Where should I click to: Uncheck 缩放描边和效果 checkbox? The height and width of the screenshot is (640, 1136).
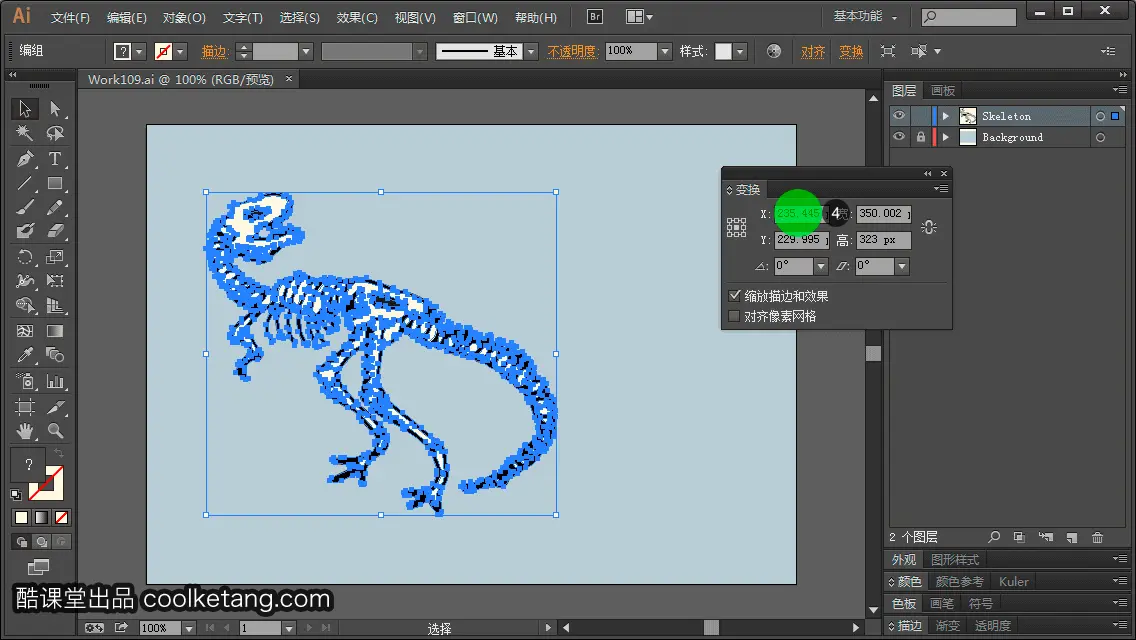click(x=735, y=296)
